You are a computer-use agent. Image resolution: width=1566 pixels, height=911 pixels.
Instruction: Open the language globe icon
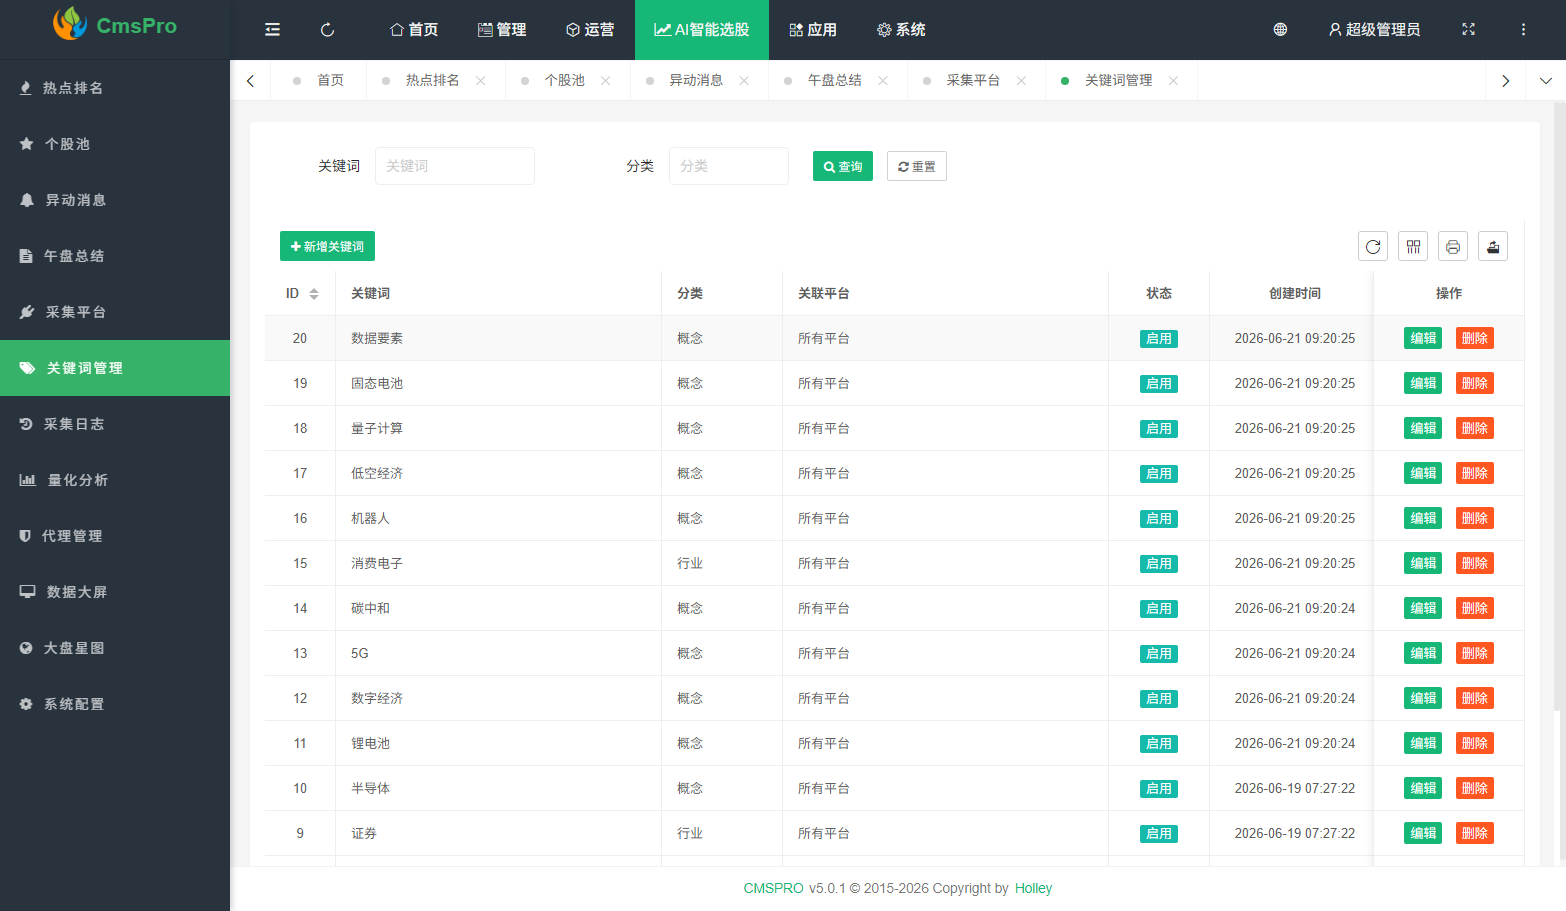point(1280,30)
